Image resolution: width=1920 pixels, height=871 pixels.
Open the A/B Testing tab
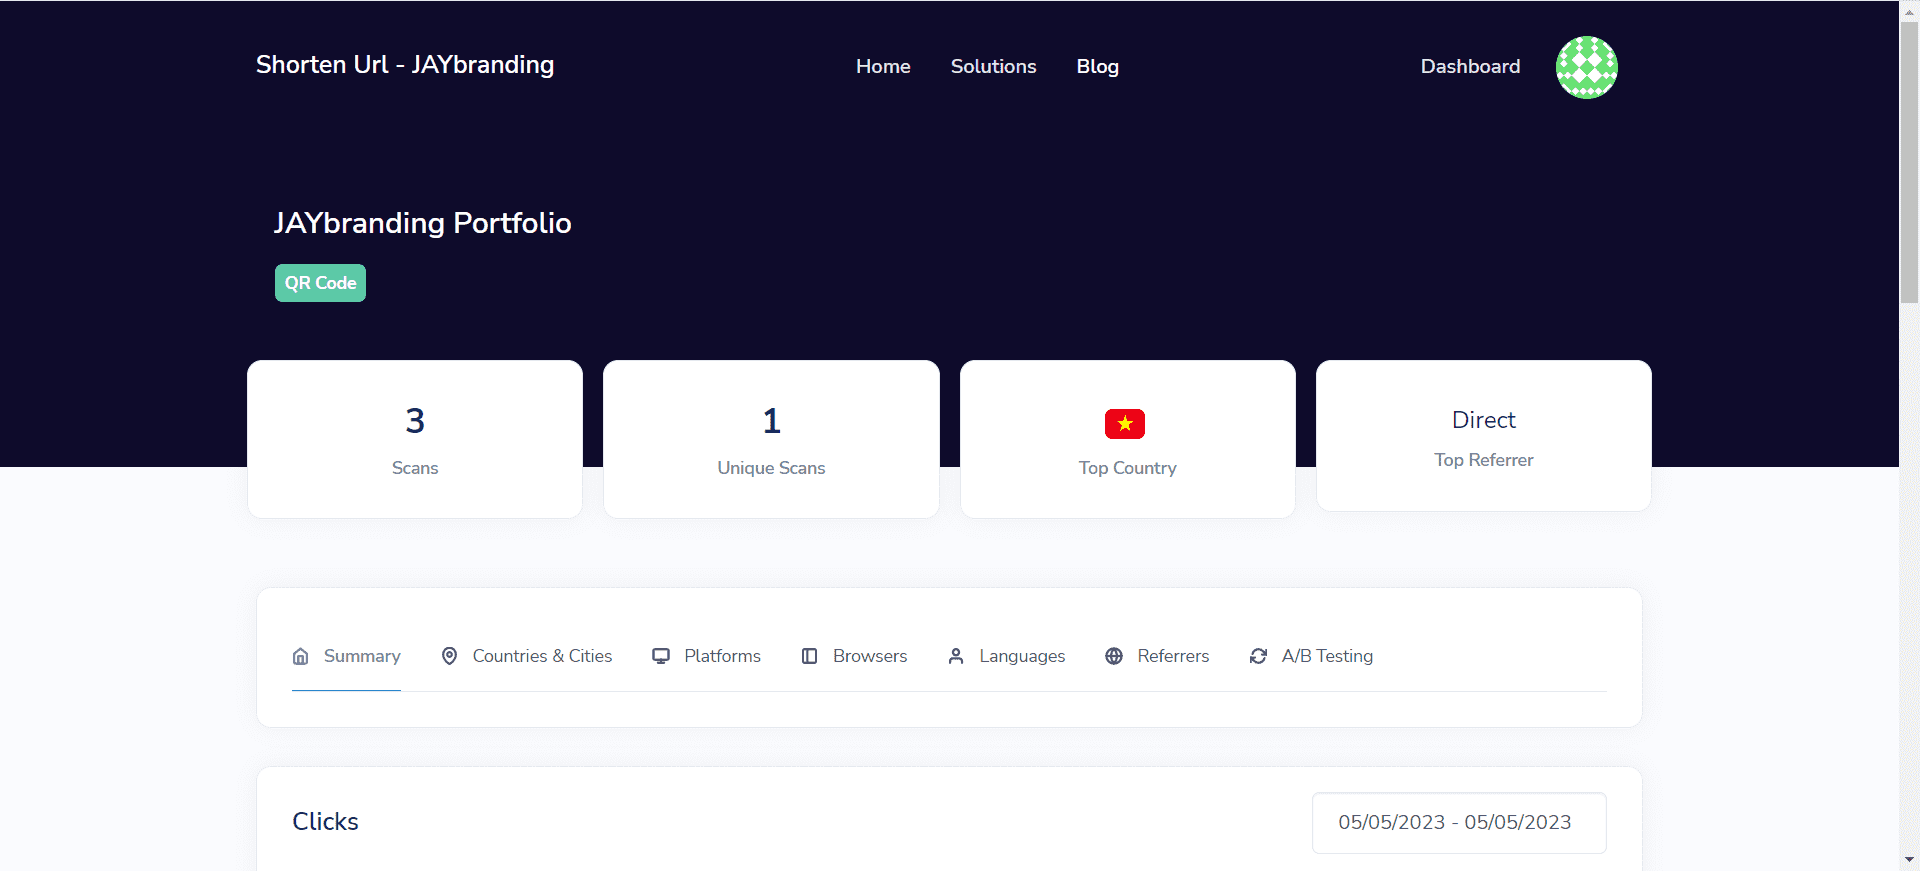pos(1312,656)
